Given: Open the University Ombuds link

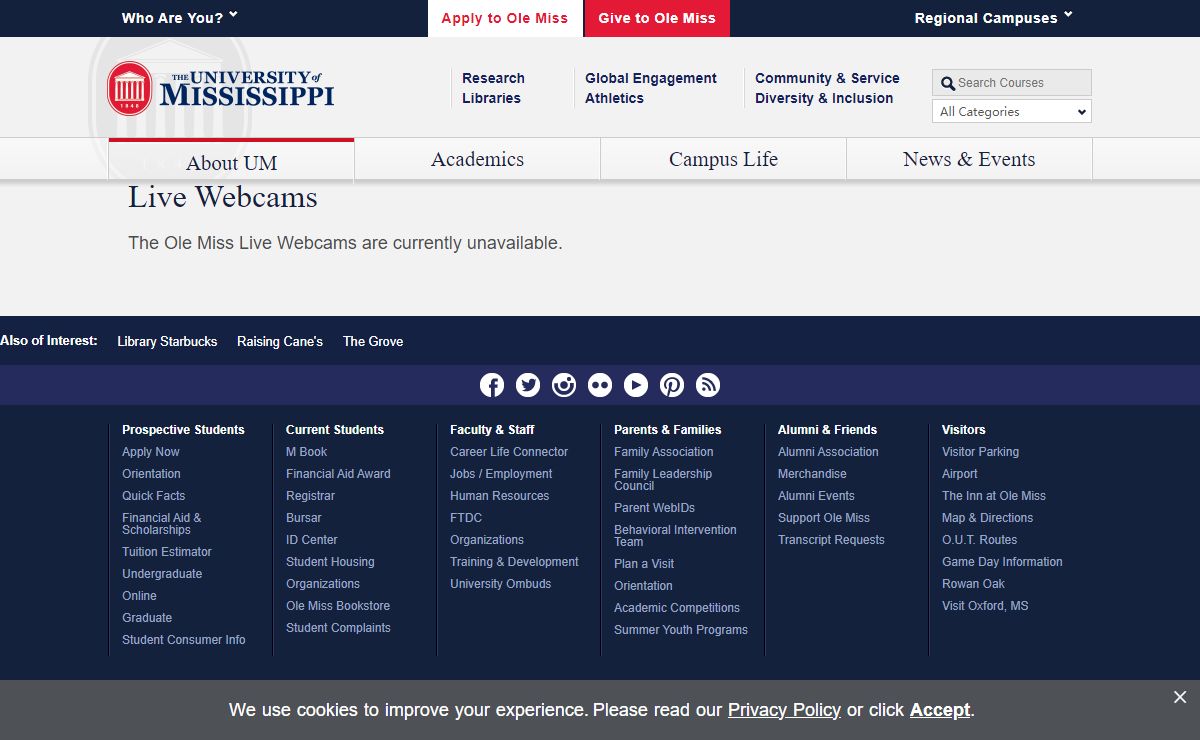Looking at the screenshot, I should coord(500,584).
